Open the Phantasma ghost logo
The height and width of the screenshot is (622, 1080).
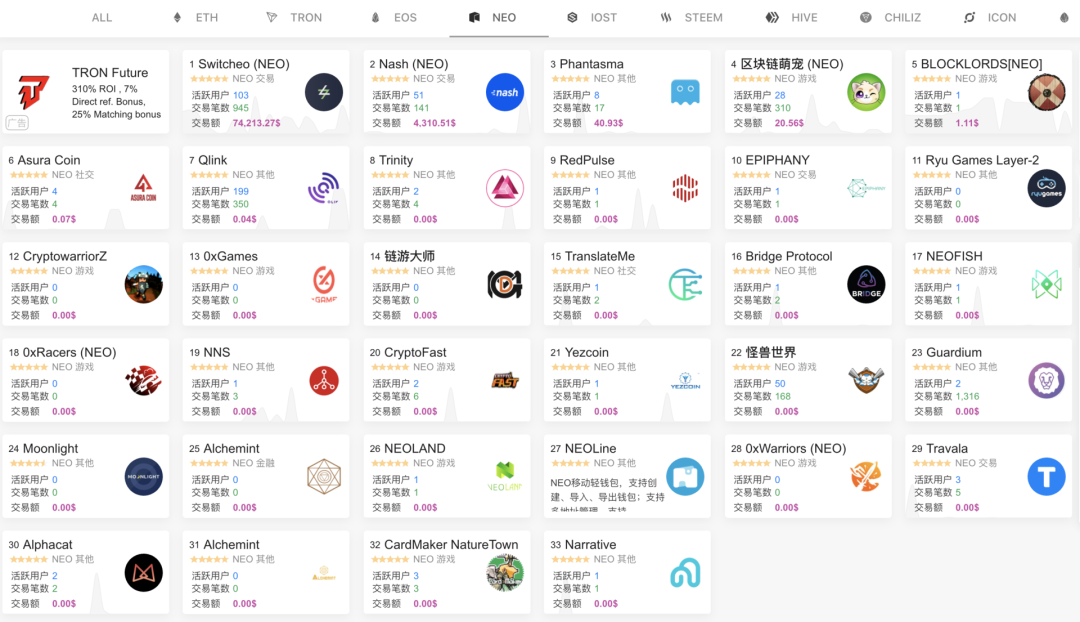685,92
